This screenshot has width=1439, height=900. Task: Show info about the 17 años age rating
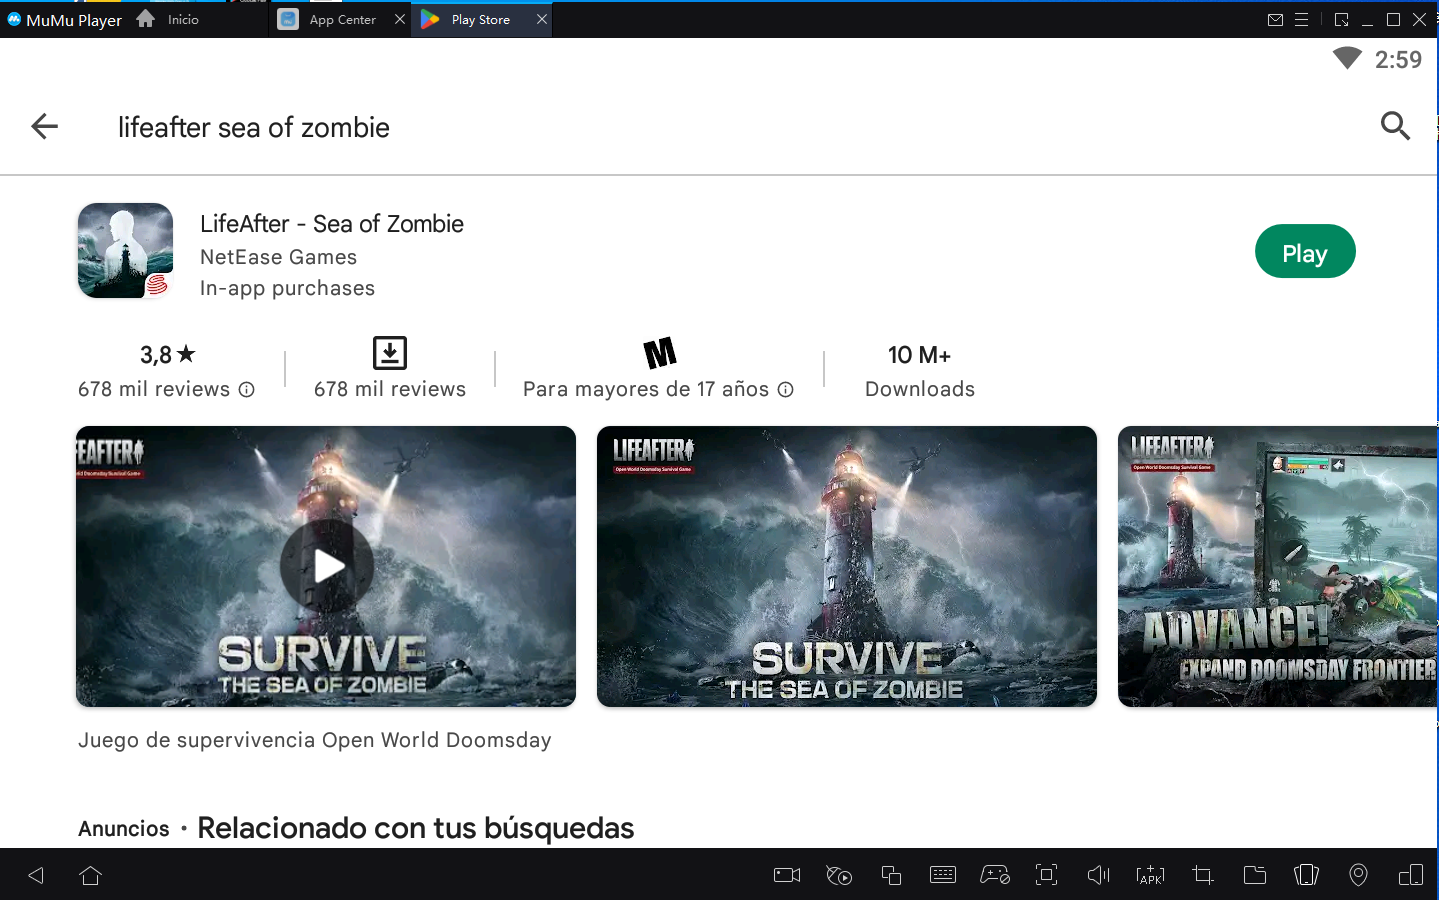tap(786, 390)
